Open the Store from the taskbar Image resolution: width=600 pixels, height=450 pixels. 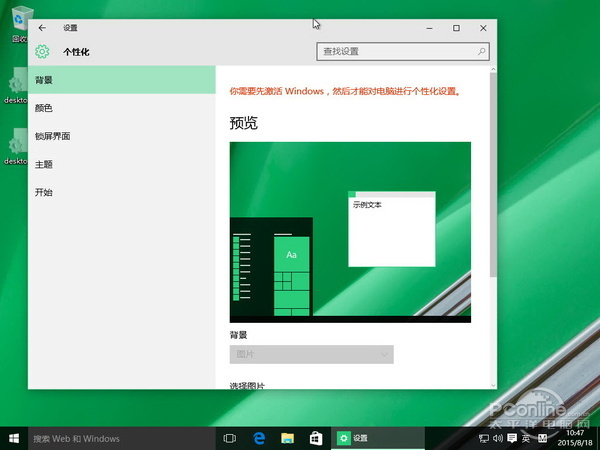pos(315,438)
